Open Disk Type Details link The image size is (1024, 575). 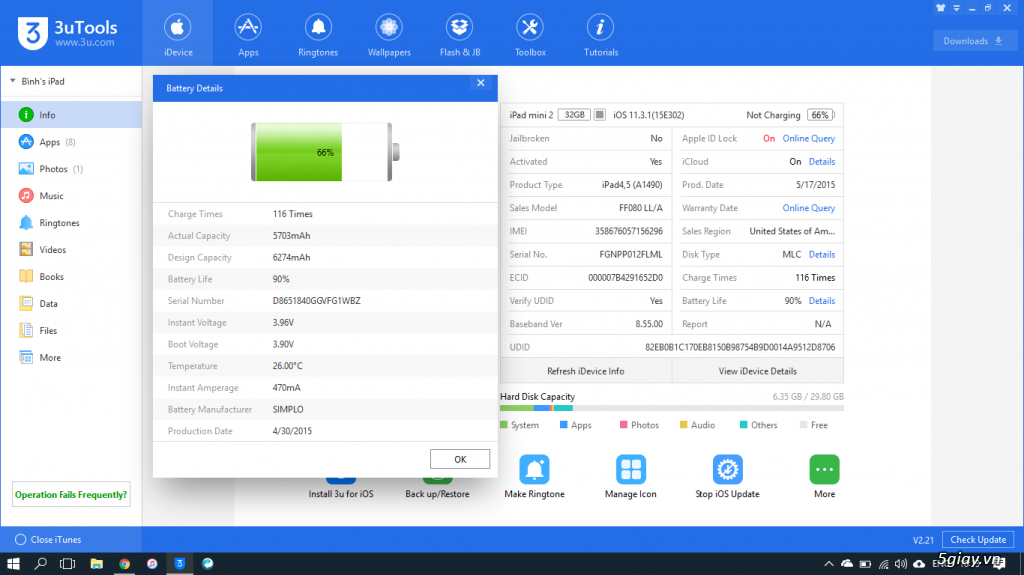(822, 254)
